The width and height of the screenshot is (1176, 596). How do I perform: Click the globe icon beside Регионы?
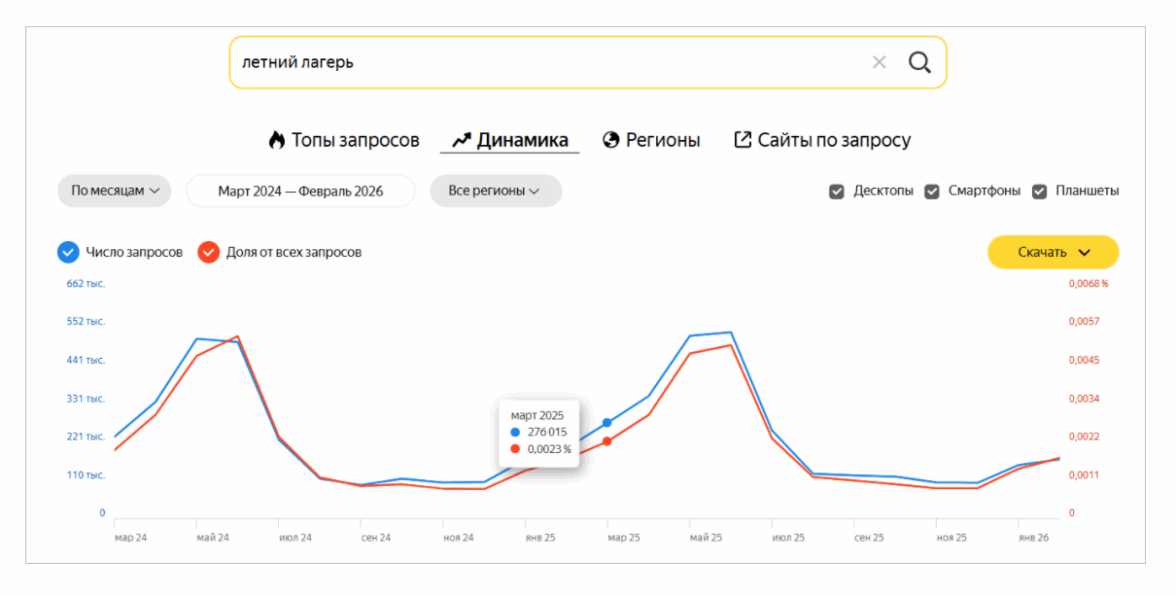coord(612,140)
